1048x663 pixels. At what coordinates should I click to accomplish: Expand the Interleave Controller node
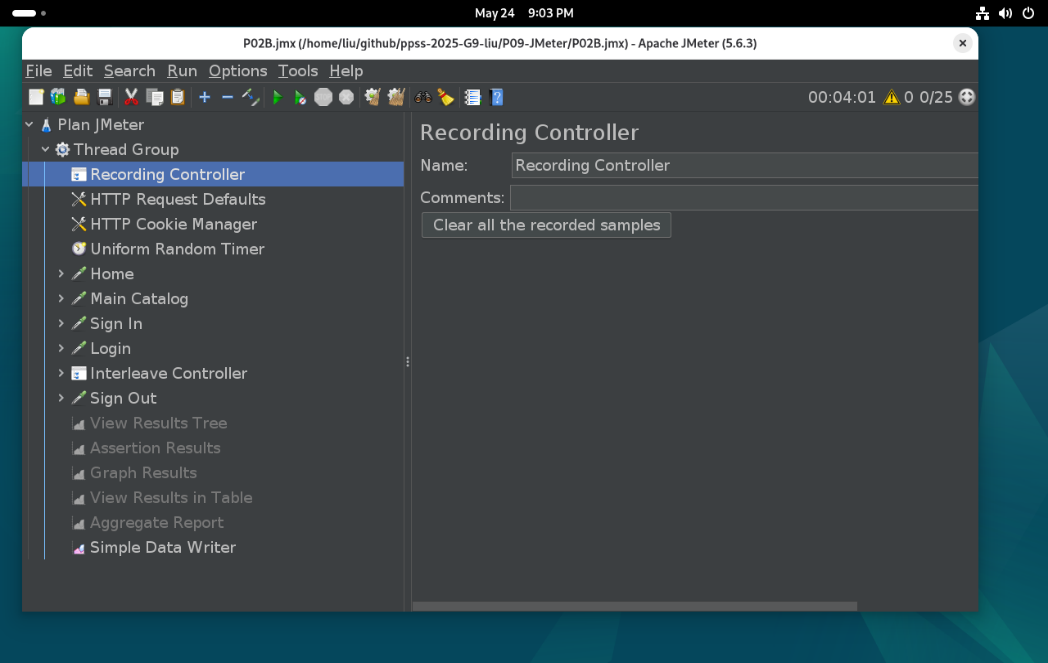point(61,373)
